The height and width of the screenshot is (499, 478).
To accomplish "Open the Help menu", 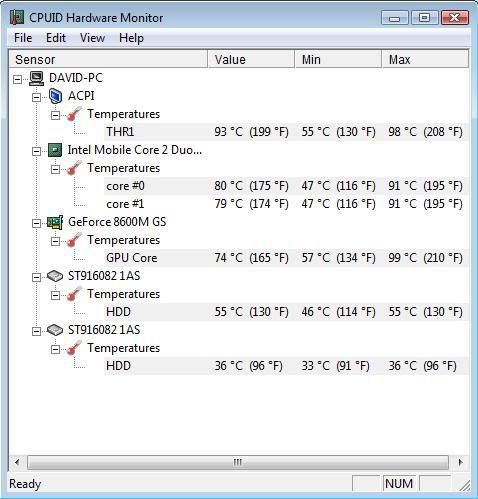I will pos(131,38).
